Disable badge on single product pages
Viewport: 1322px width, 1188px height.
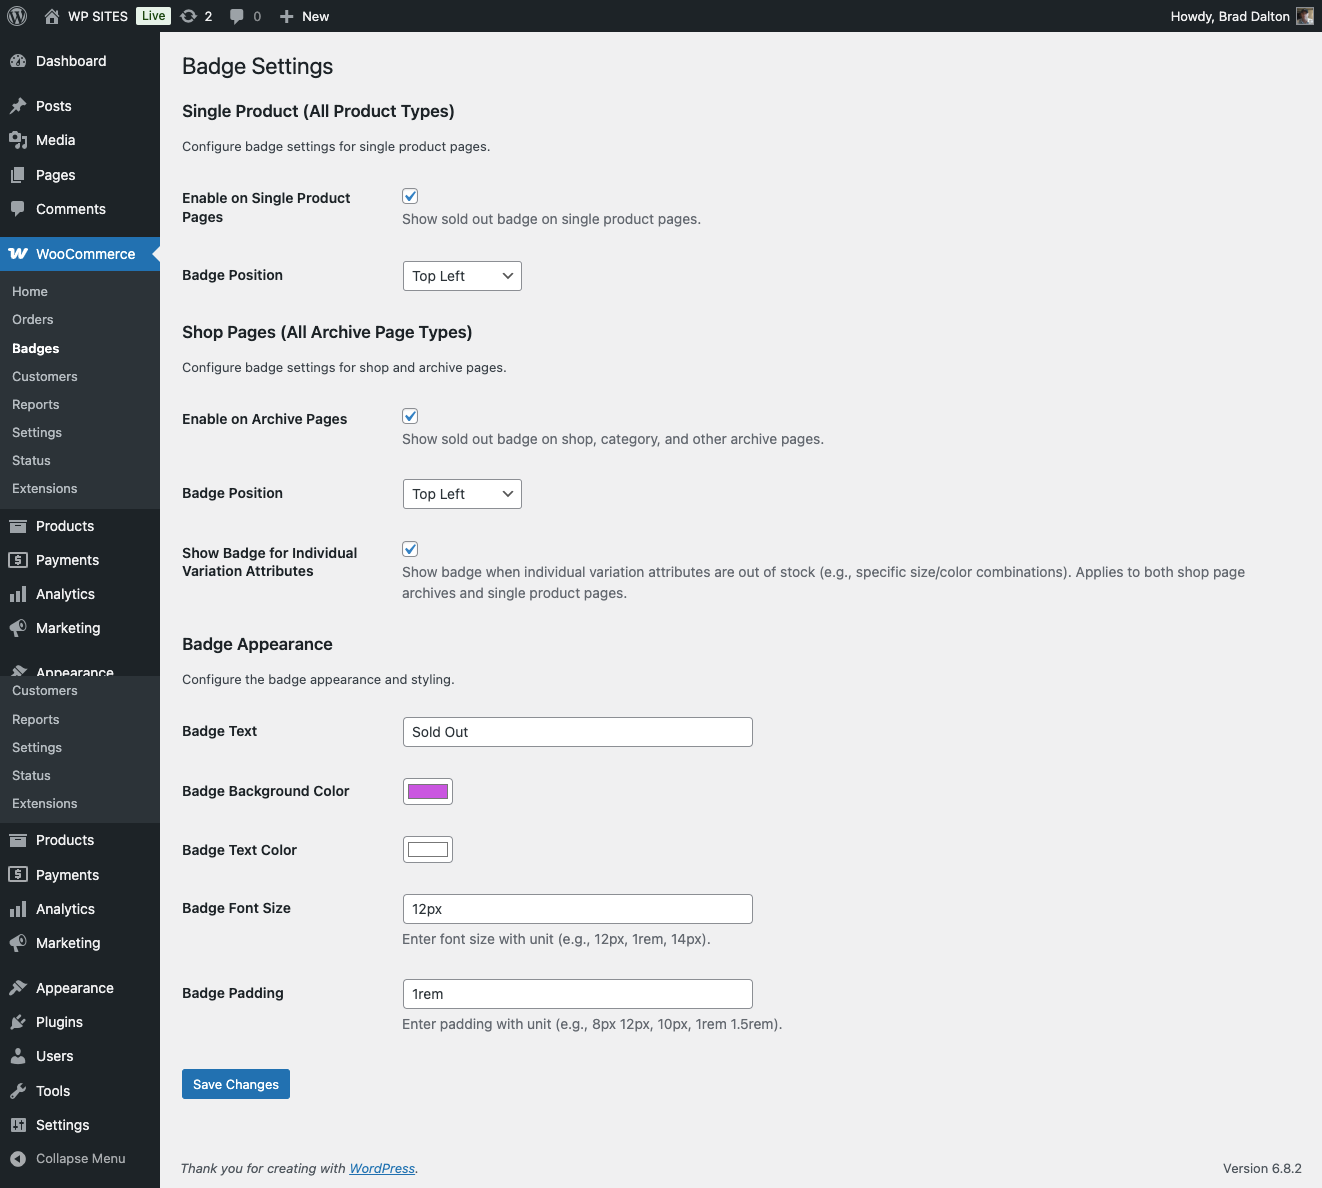(410, 196)
